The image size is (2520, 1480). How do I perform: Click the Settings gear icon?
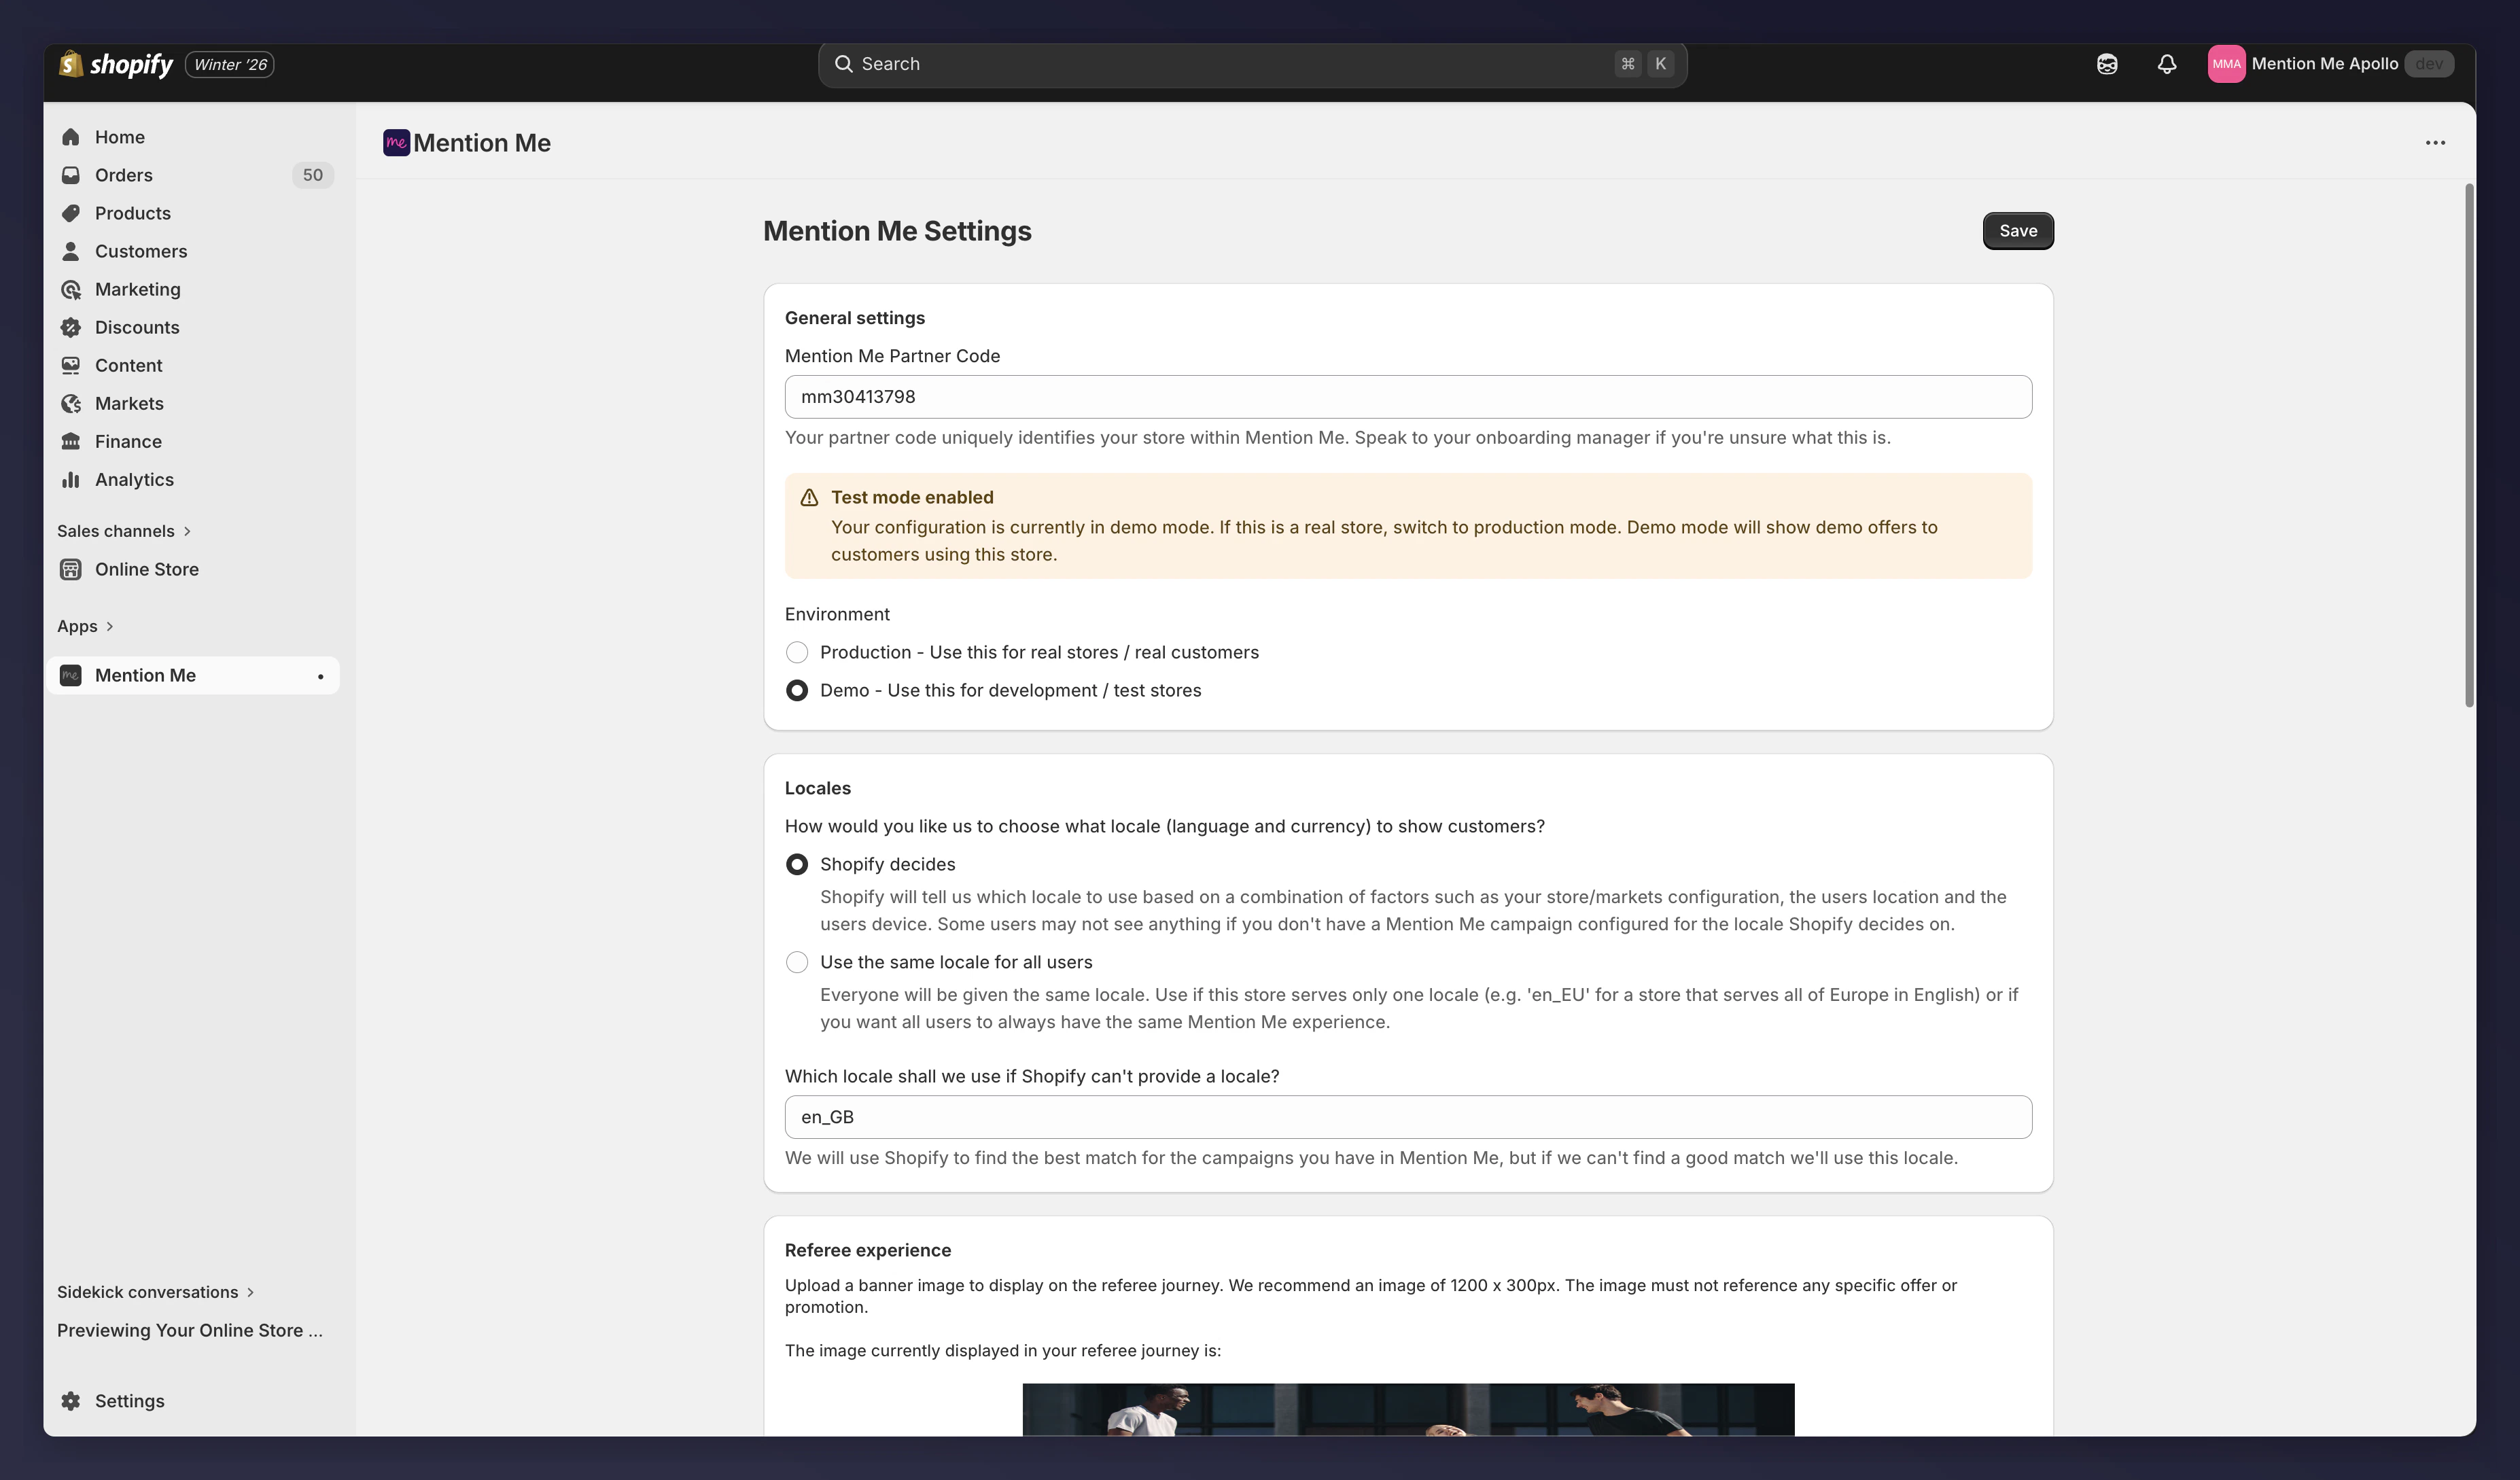coord(71,1401)
